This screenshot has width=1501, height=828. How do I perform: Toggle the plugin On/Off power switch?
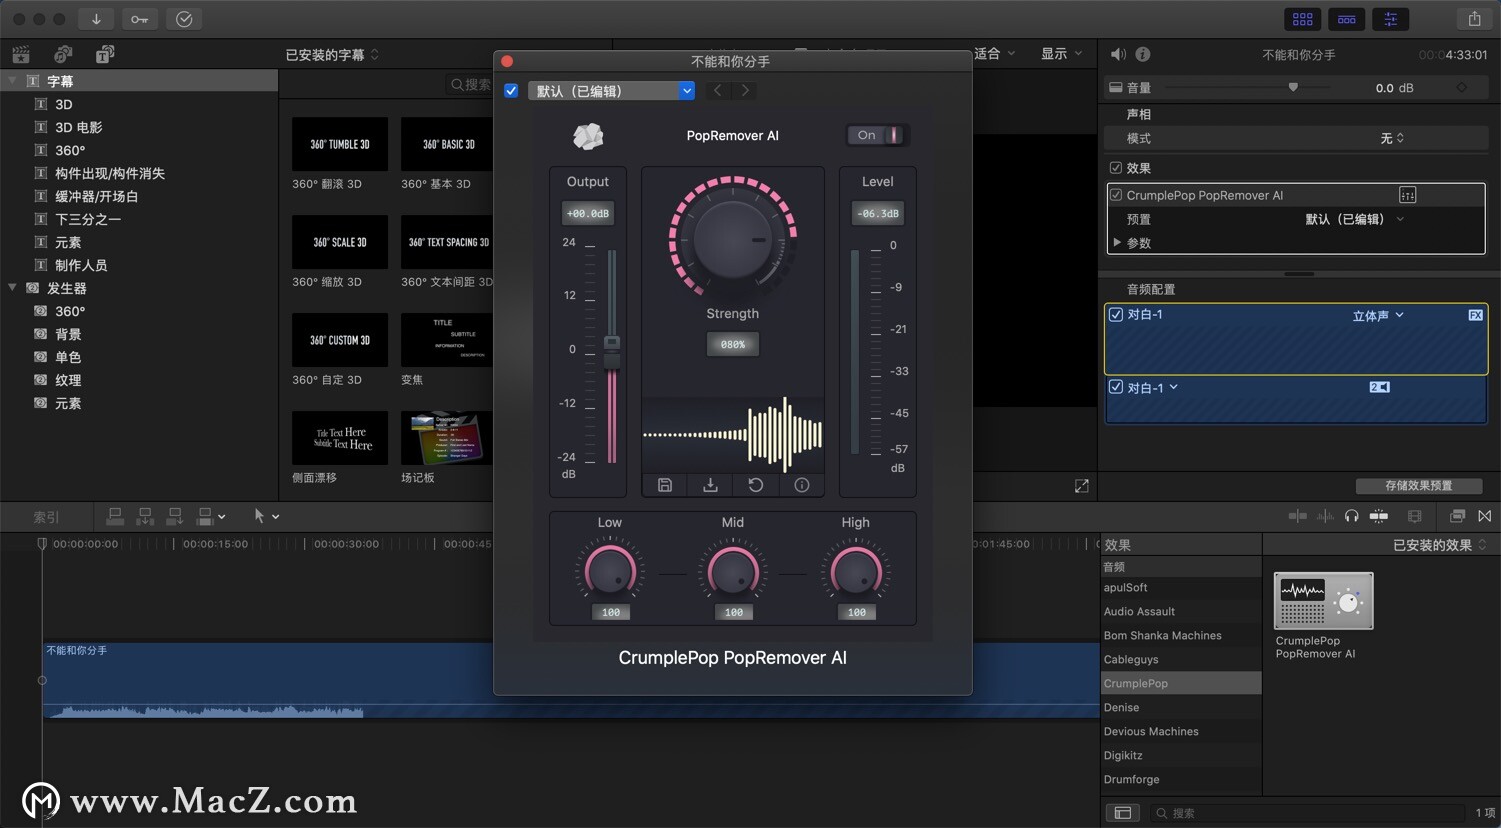tap(877, 135)
